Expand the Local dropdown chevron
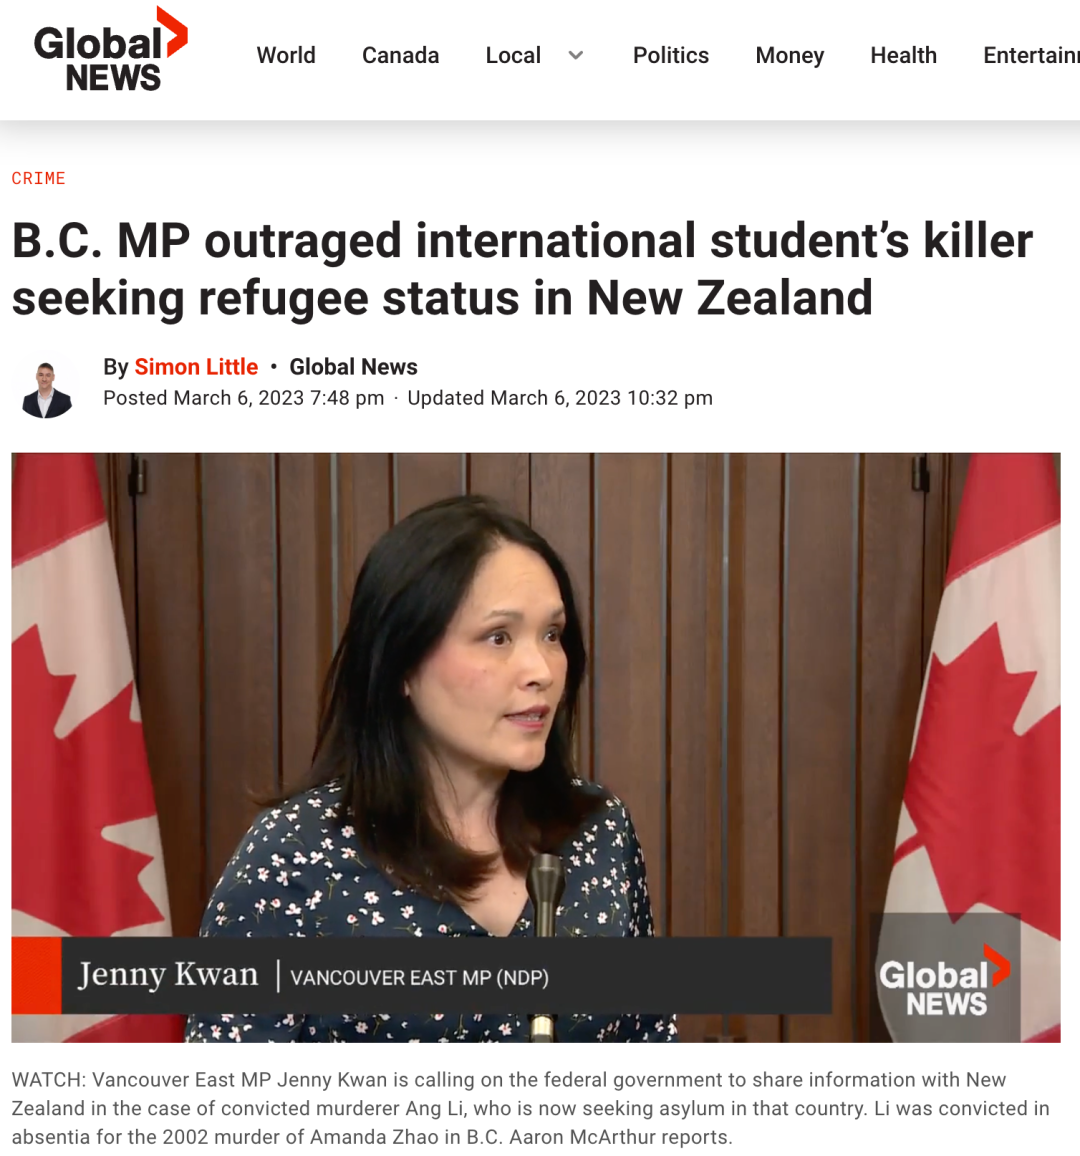 576,55
